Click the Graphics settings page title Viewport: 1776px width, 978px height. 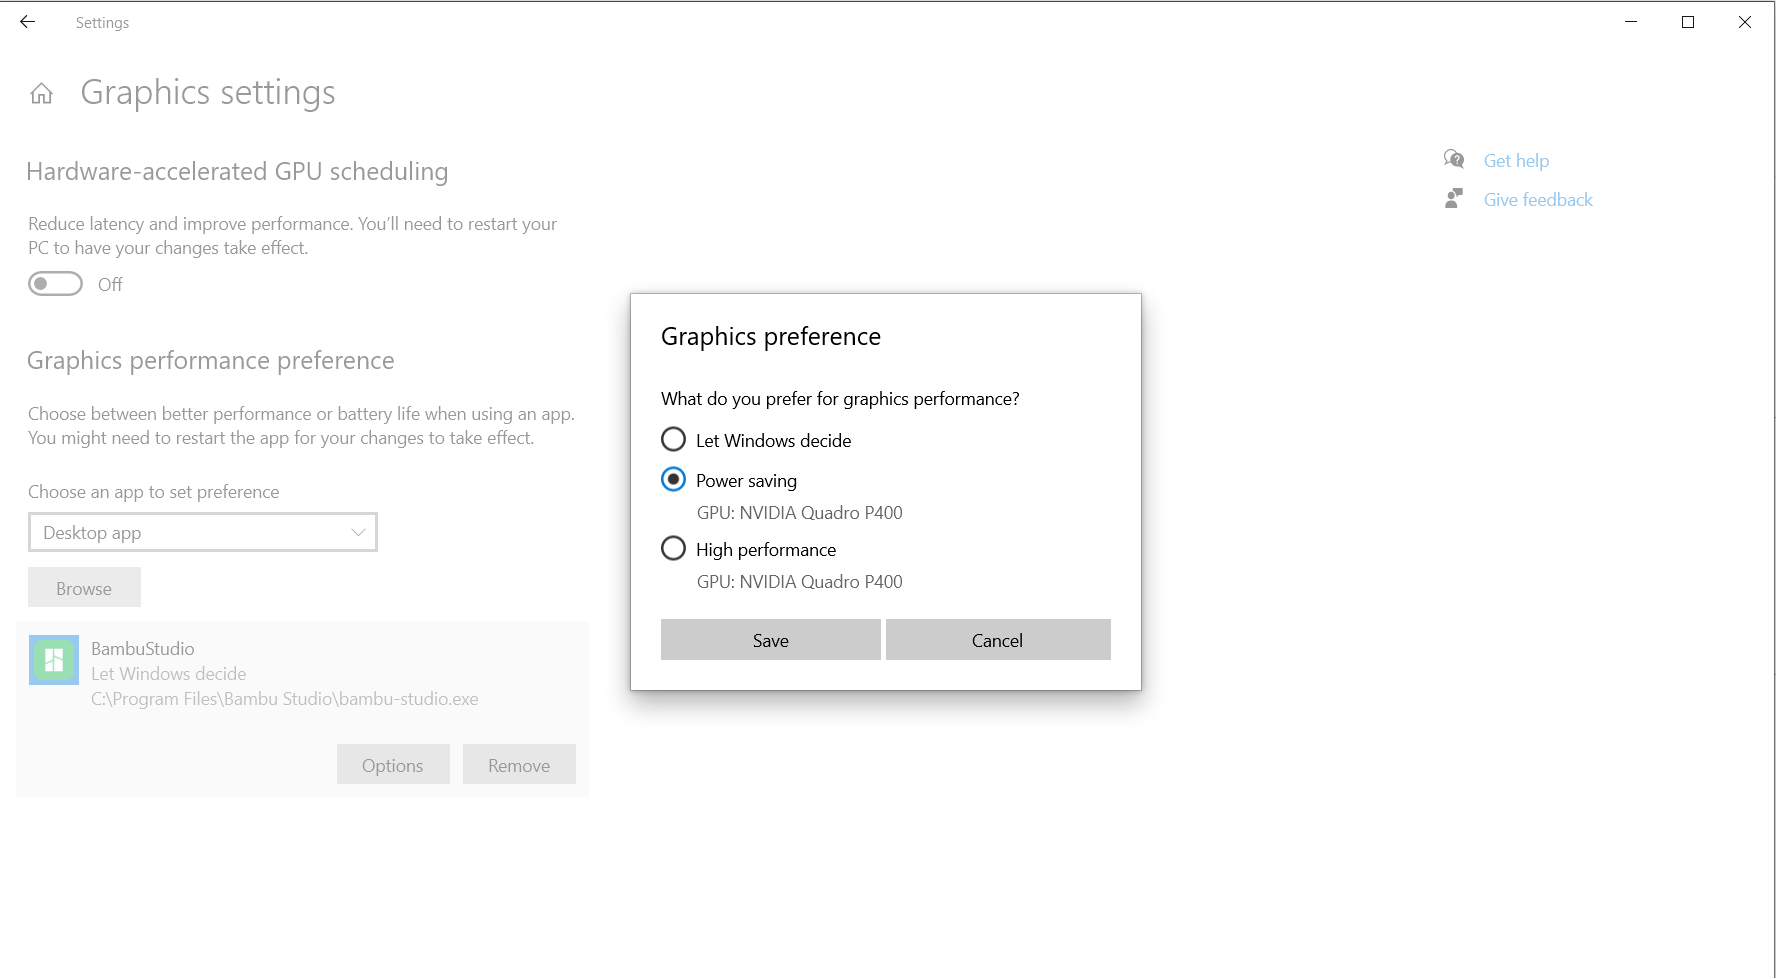208,93
